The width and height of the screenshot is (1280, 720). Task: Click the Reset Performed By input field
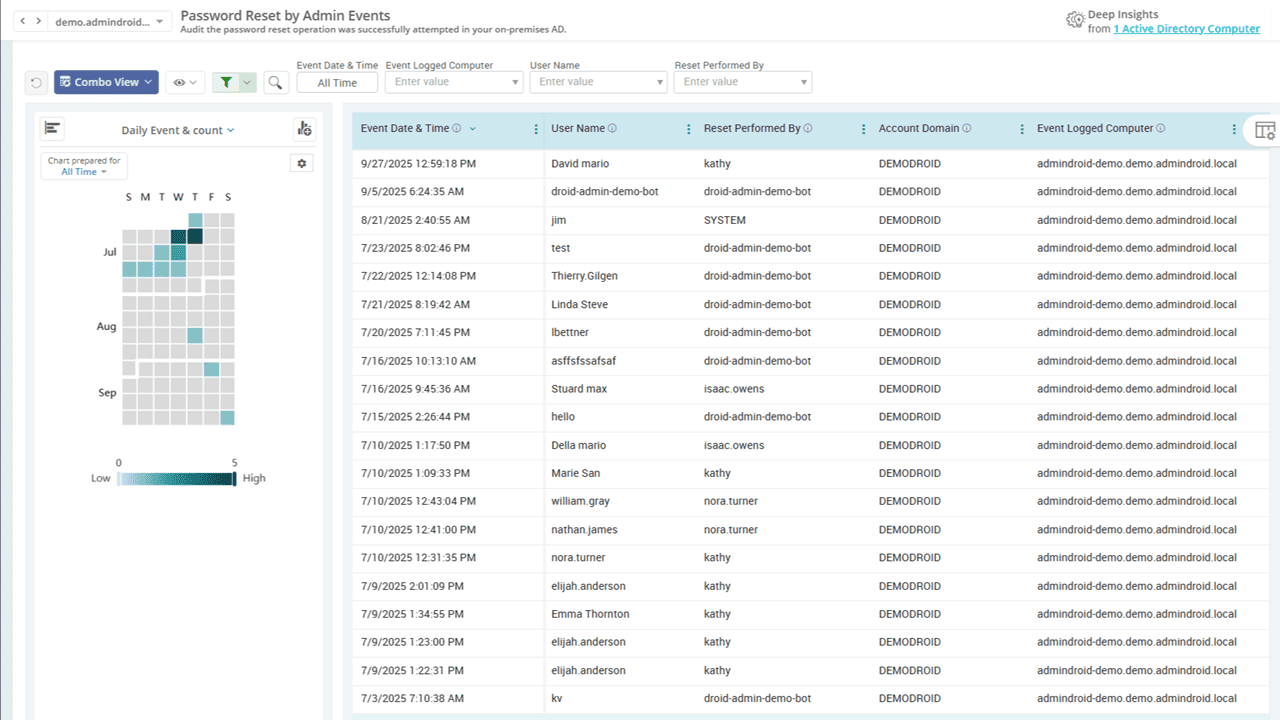pos(734,82)
